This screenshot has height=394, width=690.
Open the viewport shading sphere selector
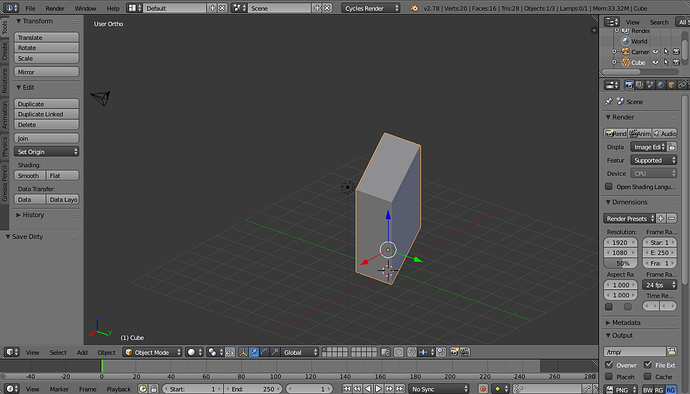(x=194, y=352)
